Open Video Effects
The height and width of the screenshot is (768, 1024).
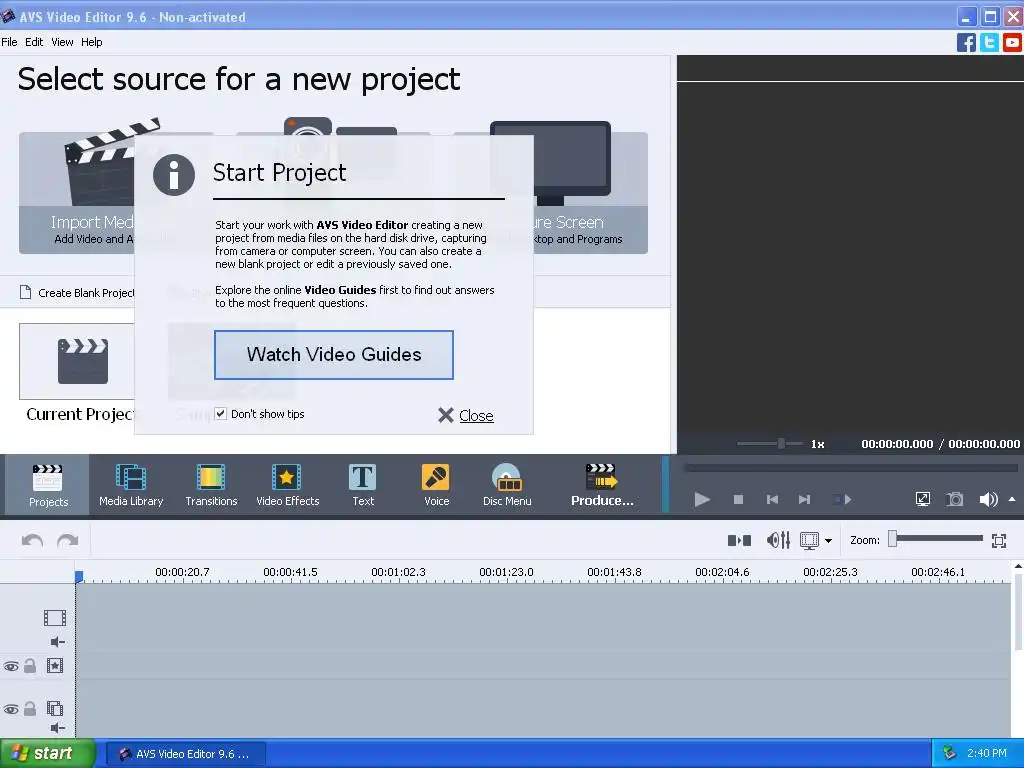click(287, 485)
